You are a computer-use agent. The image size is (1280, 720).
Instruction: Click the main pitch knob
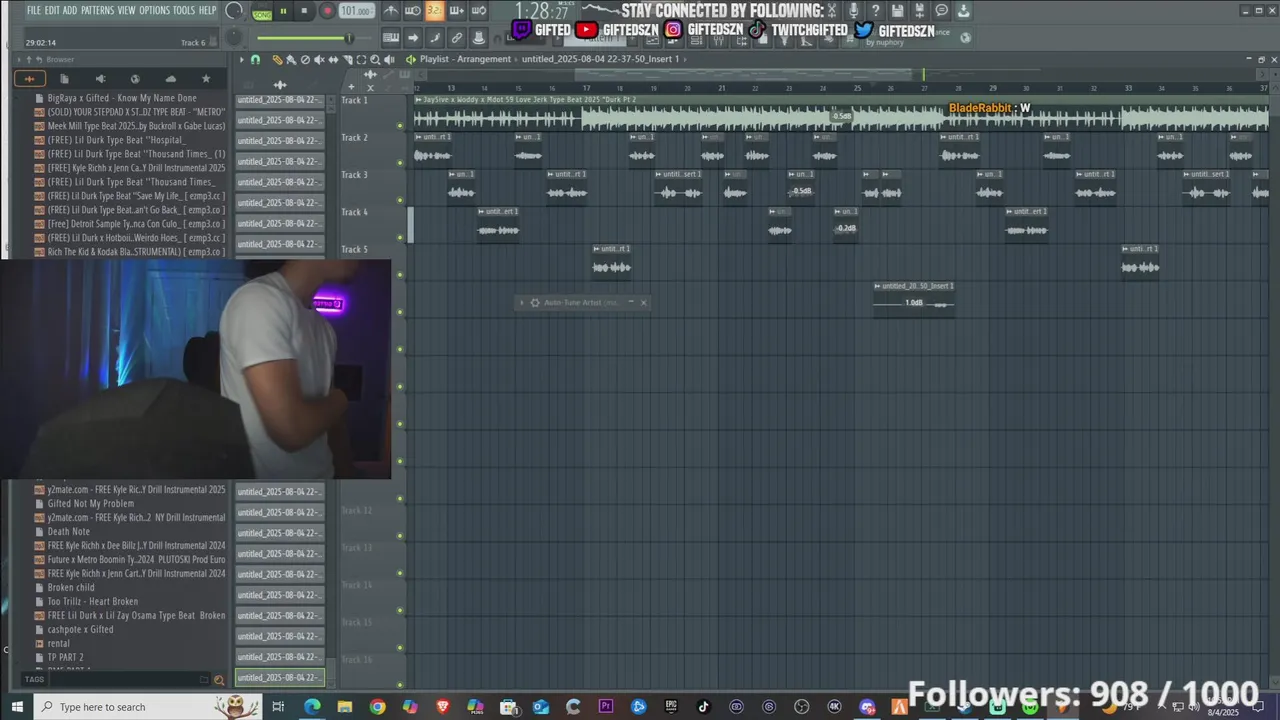234,38
